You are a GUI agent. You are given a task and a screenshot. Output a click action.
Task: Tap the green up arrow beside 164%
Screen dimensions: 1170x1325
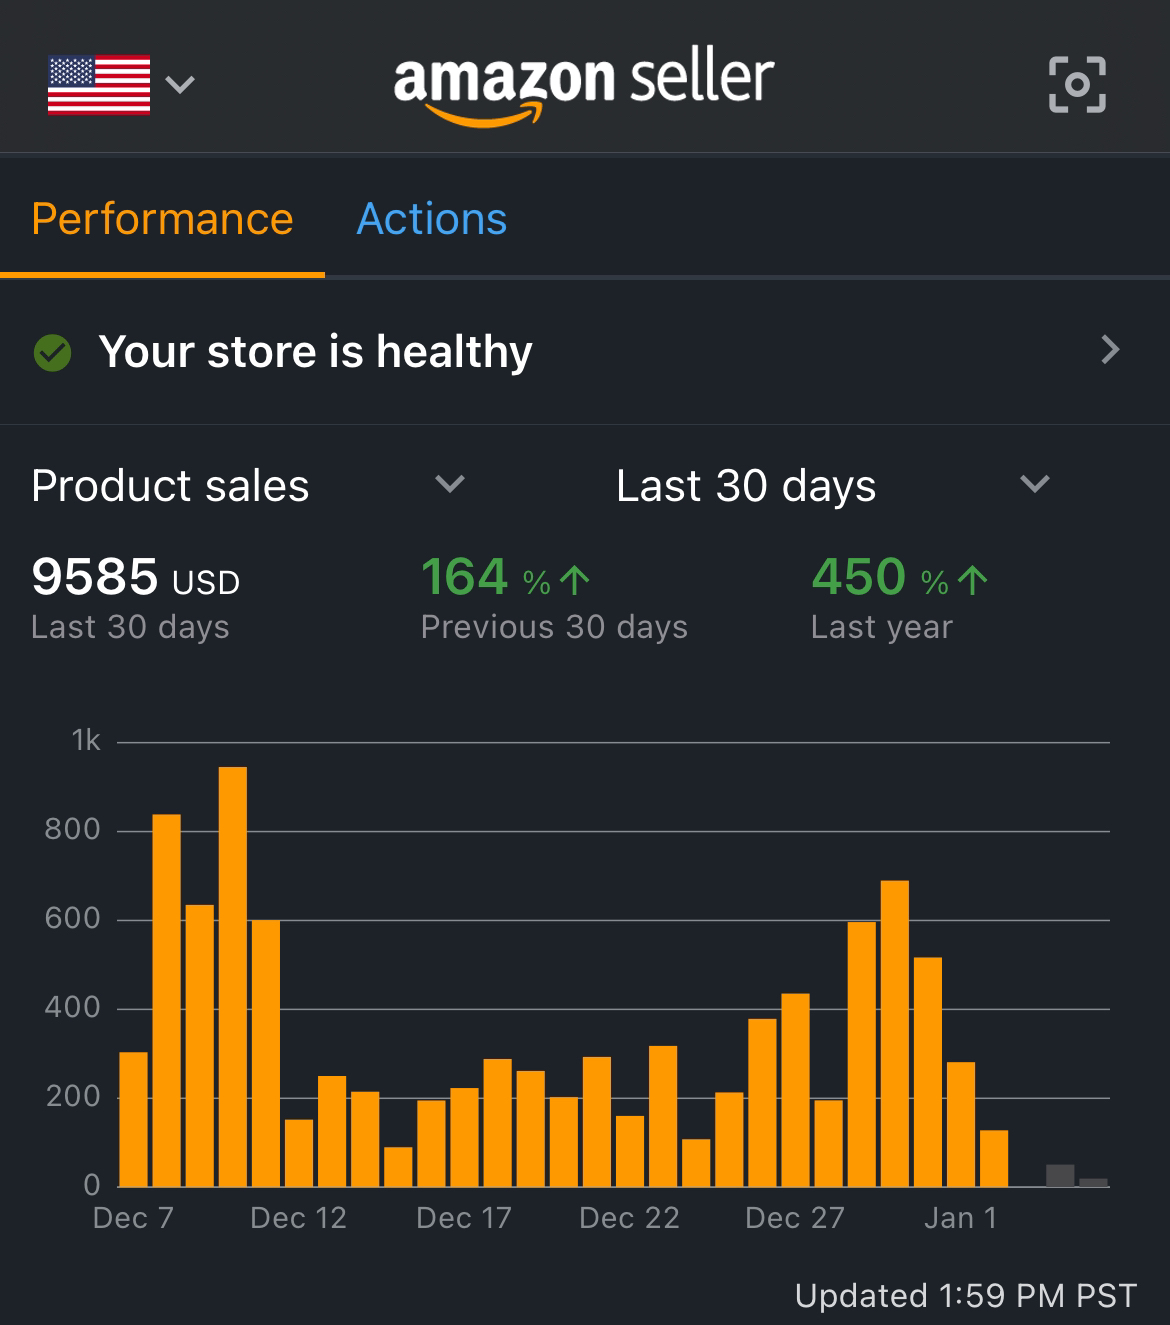574,580
